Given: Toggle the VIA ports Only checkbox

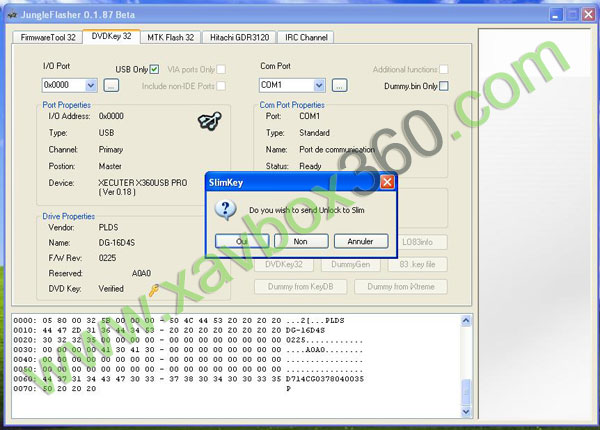Looking at the screenshot, I should click(221, 69).
